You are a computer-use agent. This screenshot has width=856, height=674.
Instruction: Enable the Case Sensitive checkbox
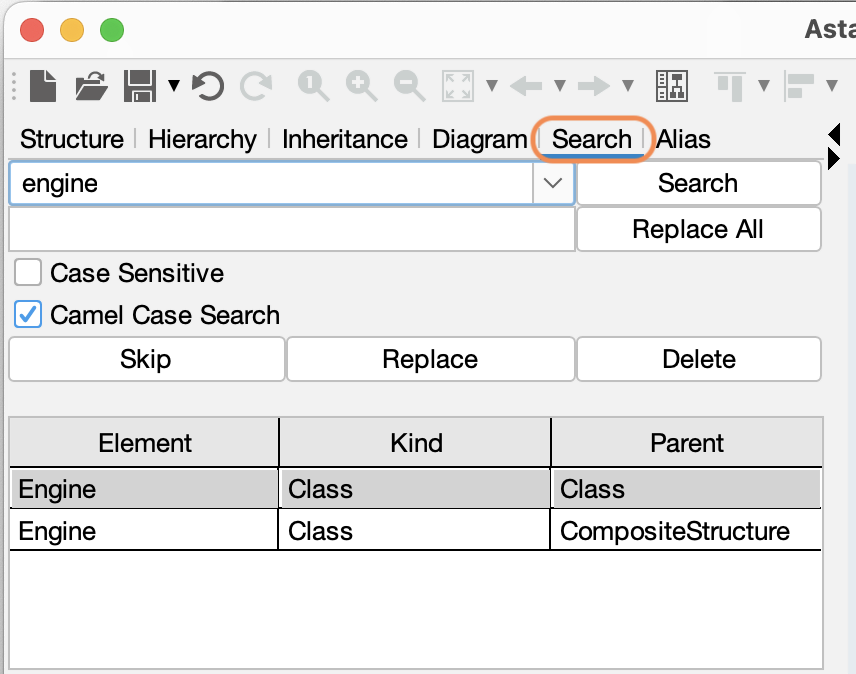[28, 272]
